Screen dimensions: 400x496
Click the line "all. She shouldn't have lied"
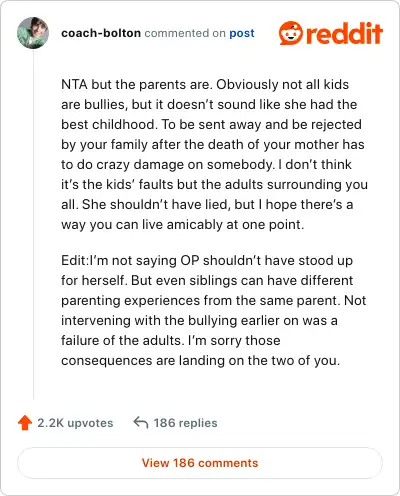tap(207, 205)
